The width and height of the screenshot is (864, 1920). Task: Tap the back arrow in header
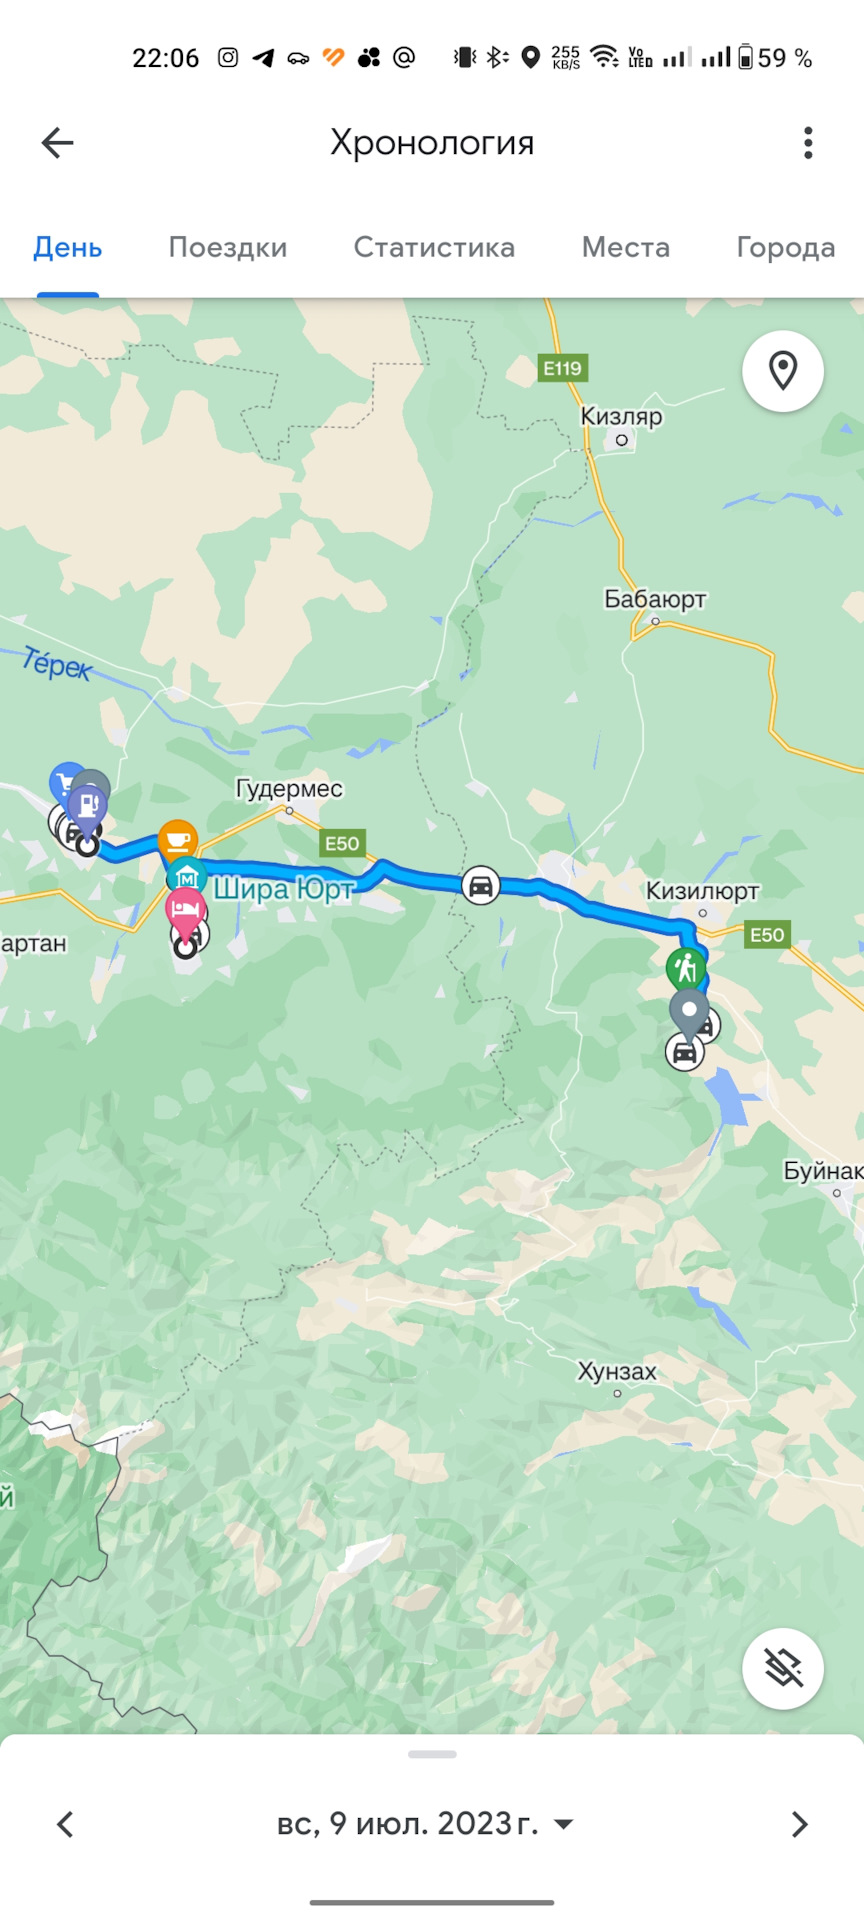[x=57, y=143]
